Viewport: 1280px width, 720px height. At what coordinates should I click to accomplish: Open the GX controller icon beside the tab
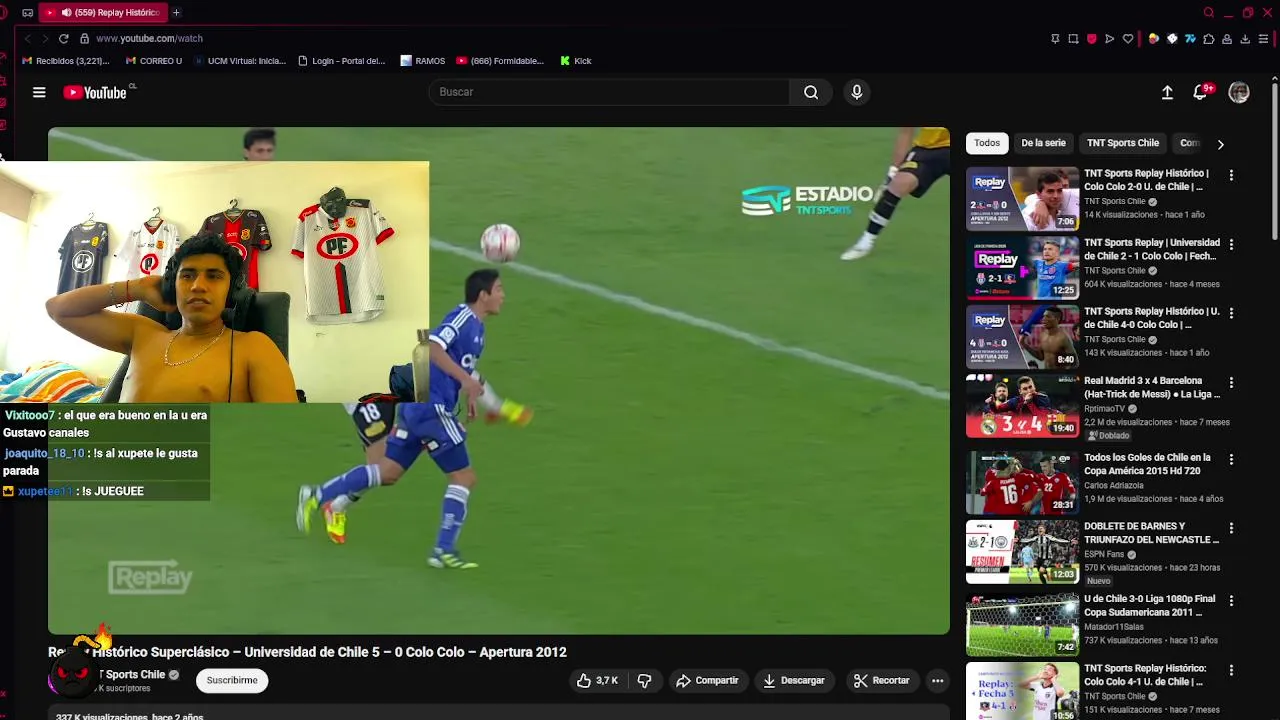pyautogui.click(x=27, y=13)
